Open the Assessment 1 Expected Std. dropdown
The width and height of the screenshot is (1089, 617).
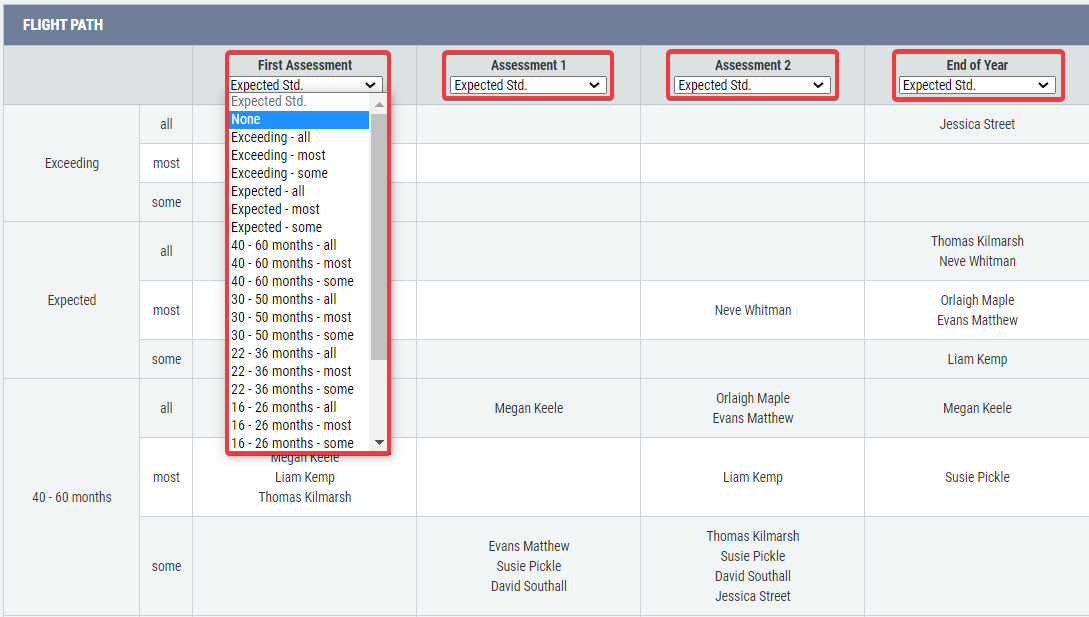527,86
